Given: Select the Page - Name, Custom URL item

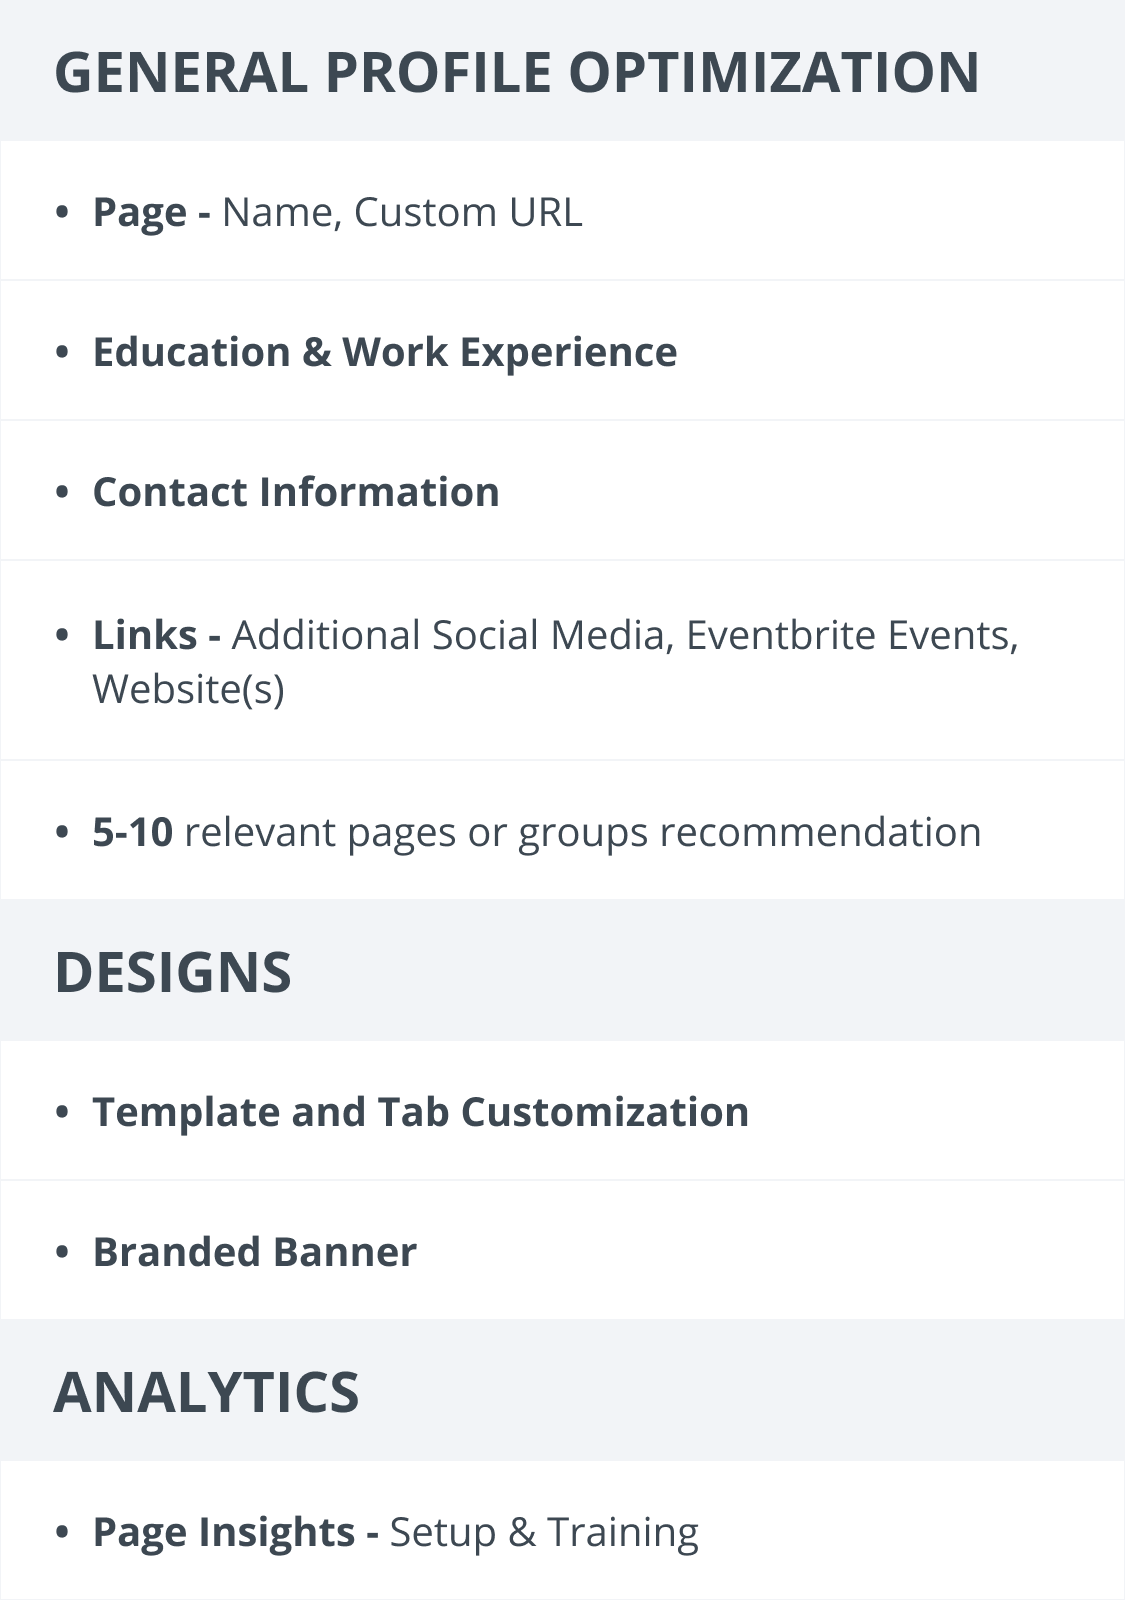Looking at the screenshot, I should pos(562,211).
